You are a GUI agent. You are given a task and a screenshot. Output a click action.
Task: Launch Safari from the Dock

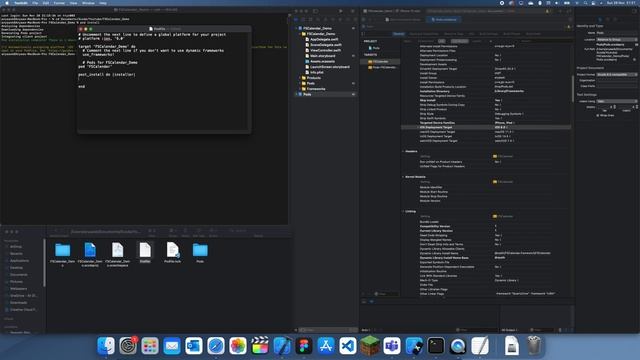coord(216,346)
